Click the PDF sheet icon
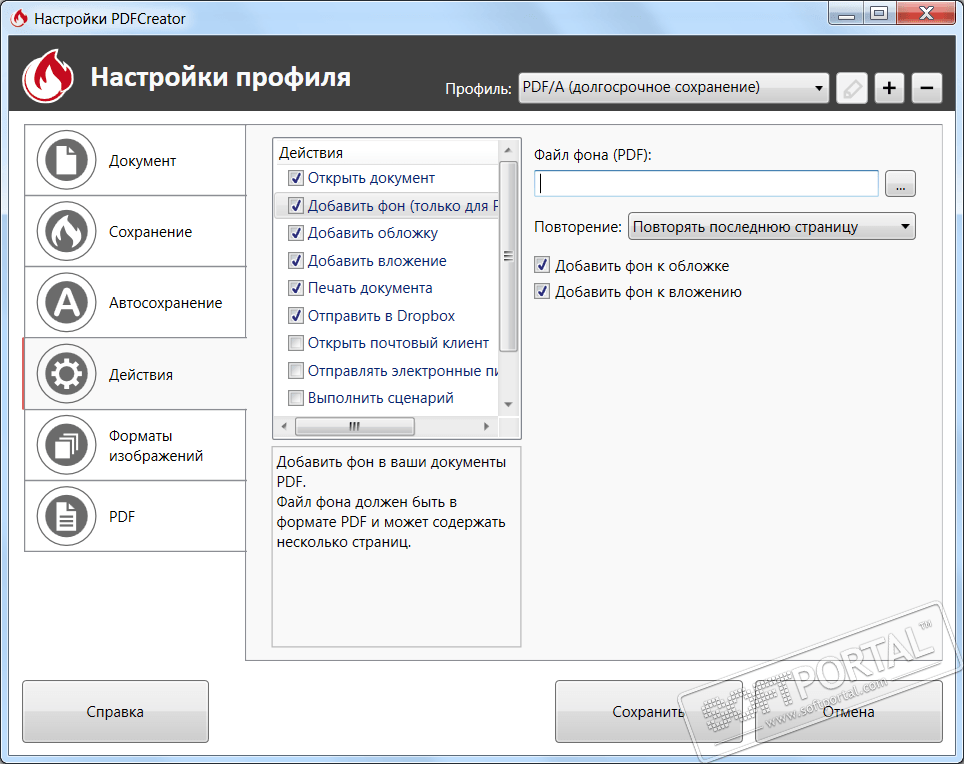 (x=66, y=516)
